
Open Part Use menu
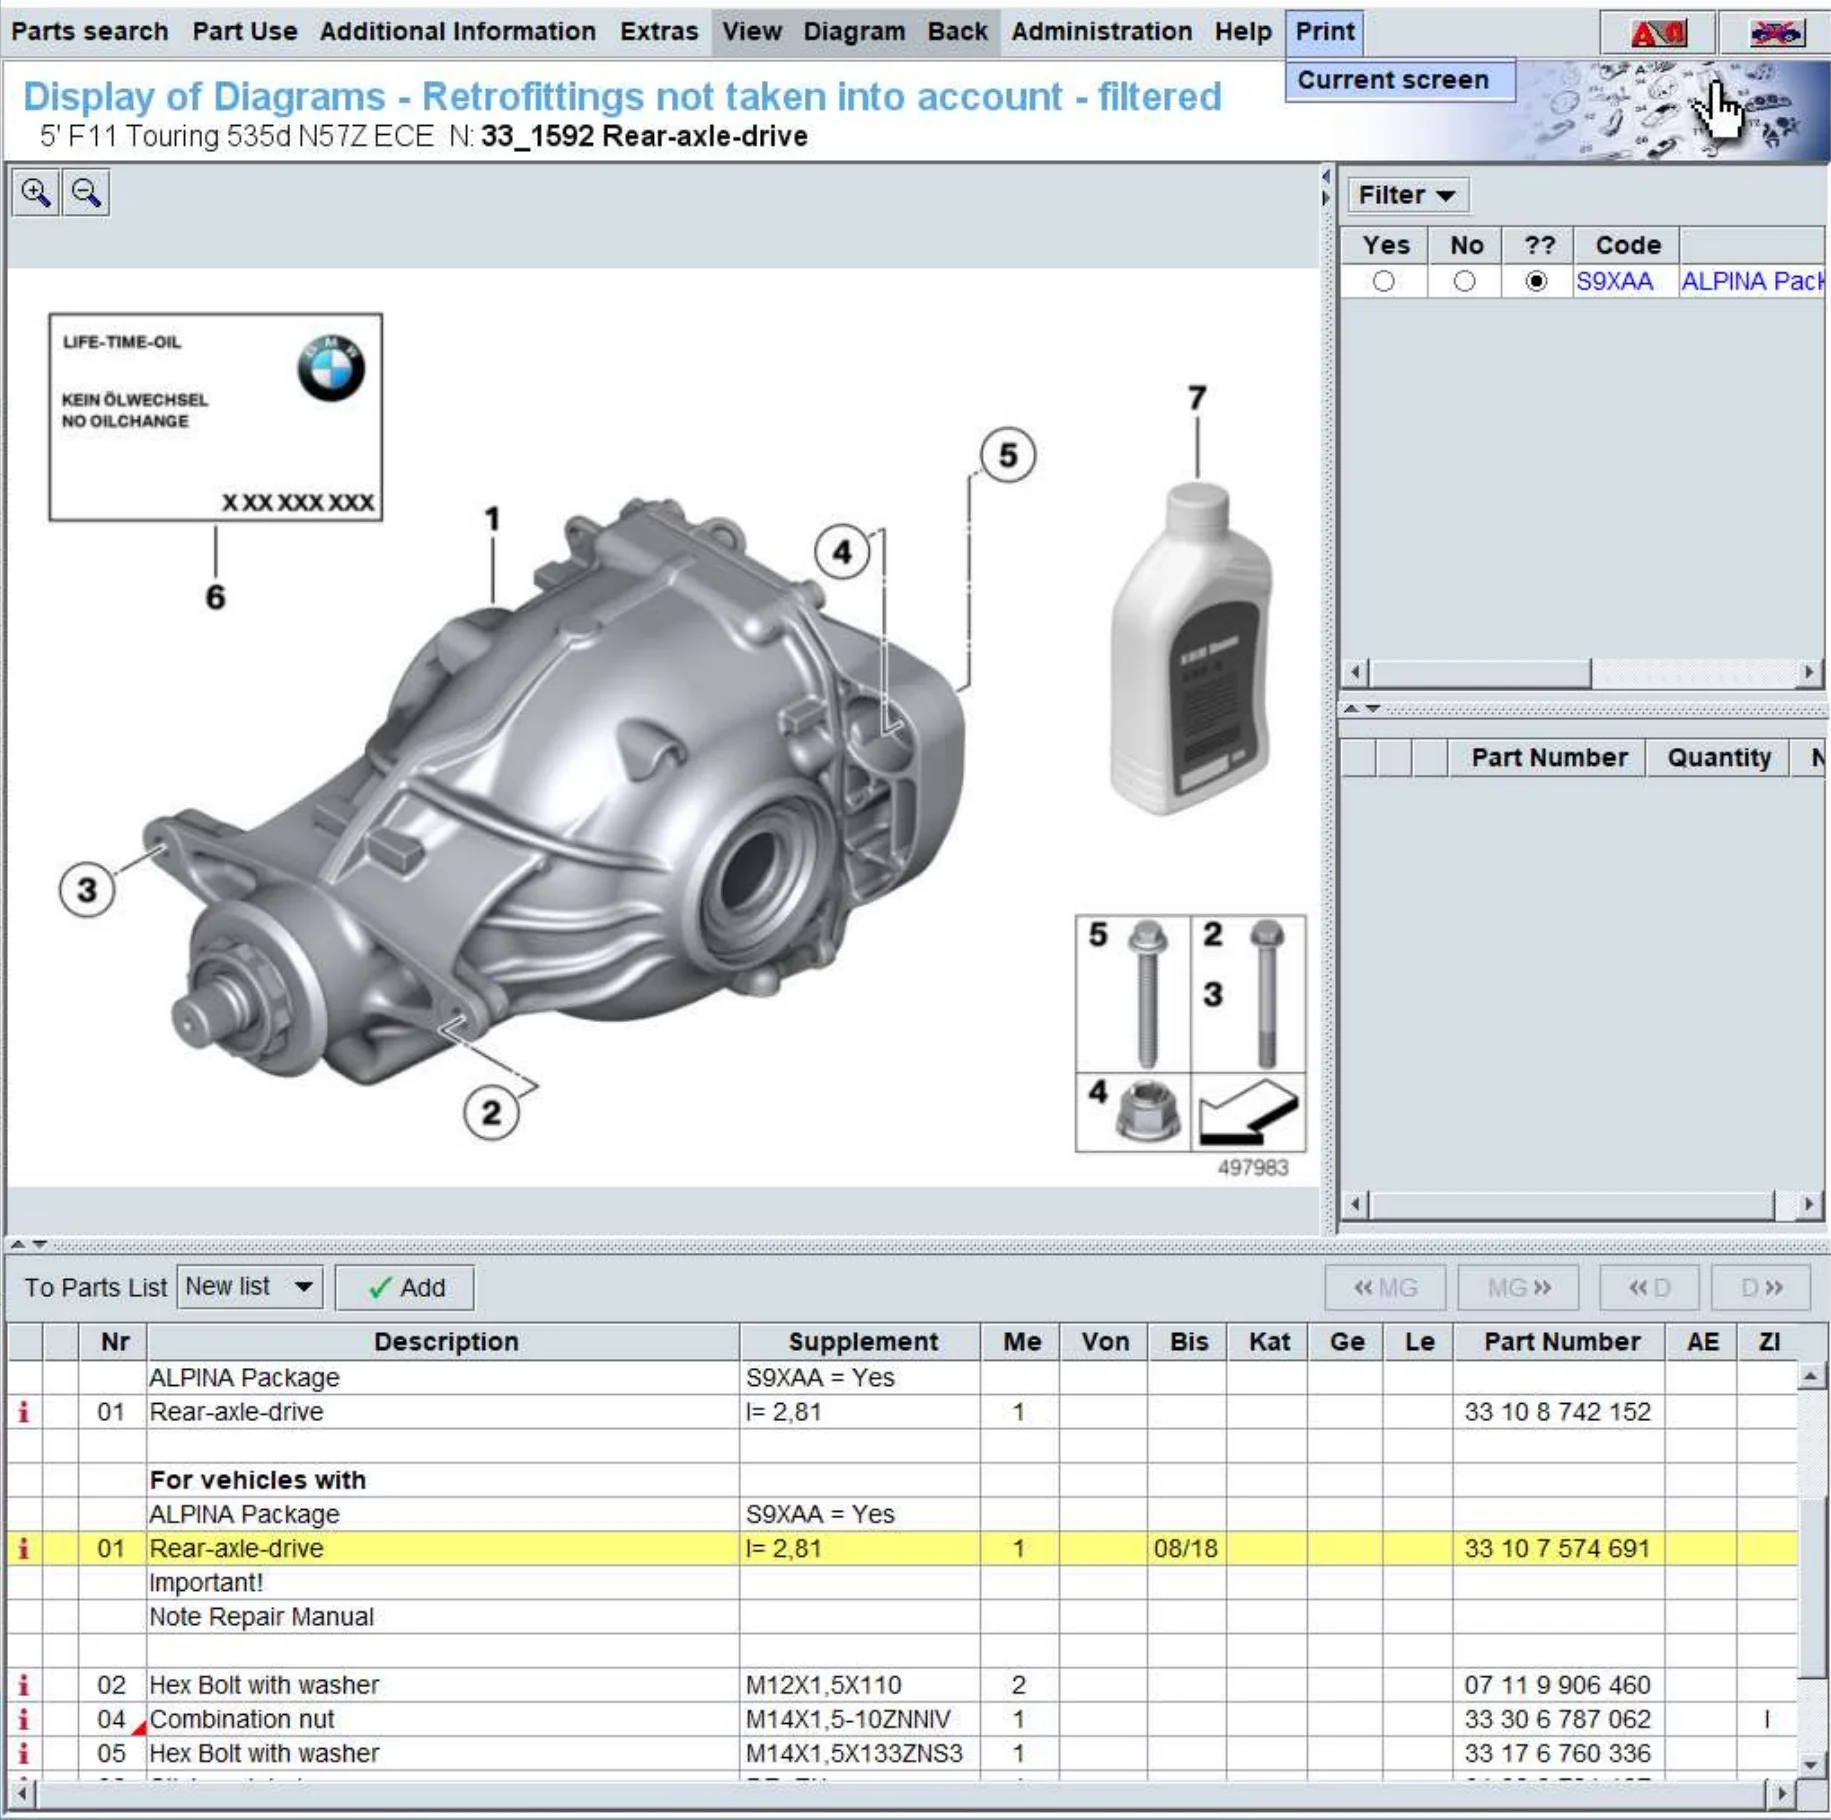[x=245, y=32]
